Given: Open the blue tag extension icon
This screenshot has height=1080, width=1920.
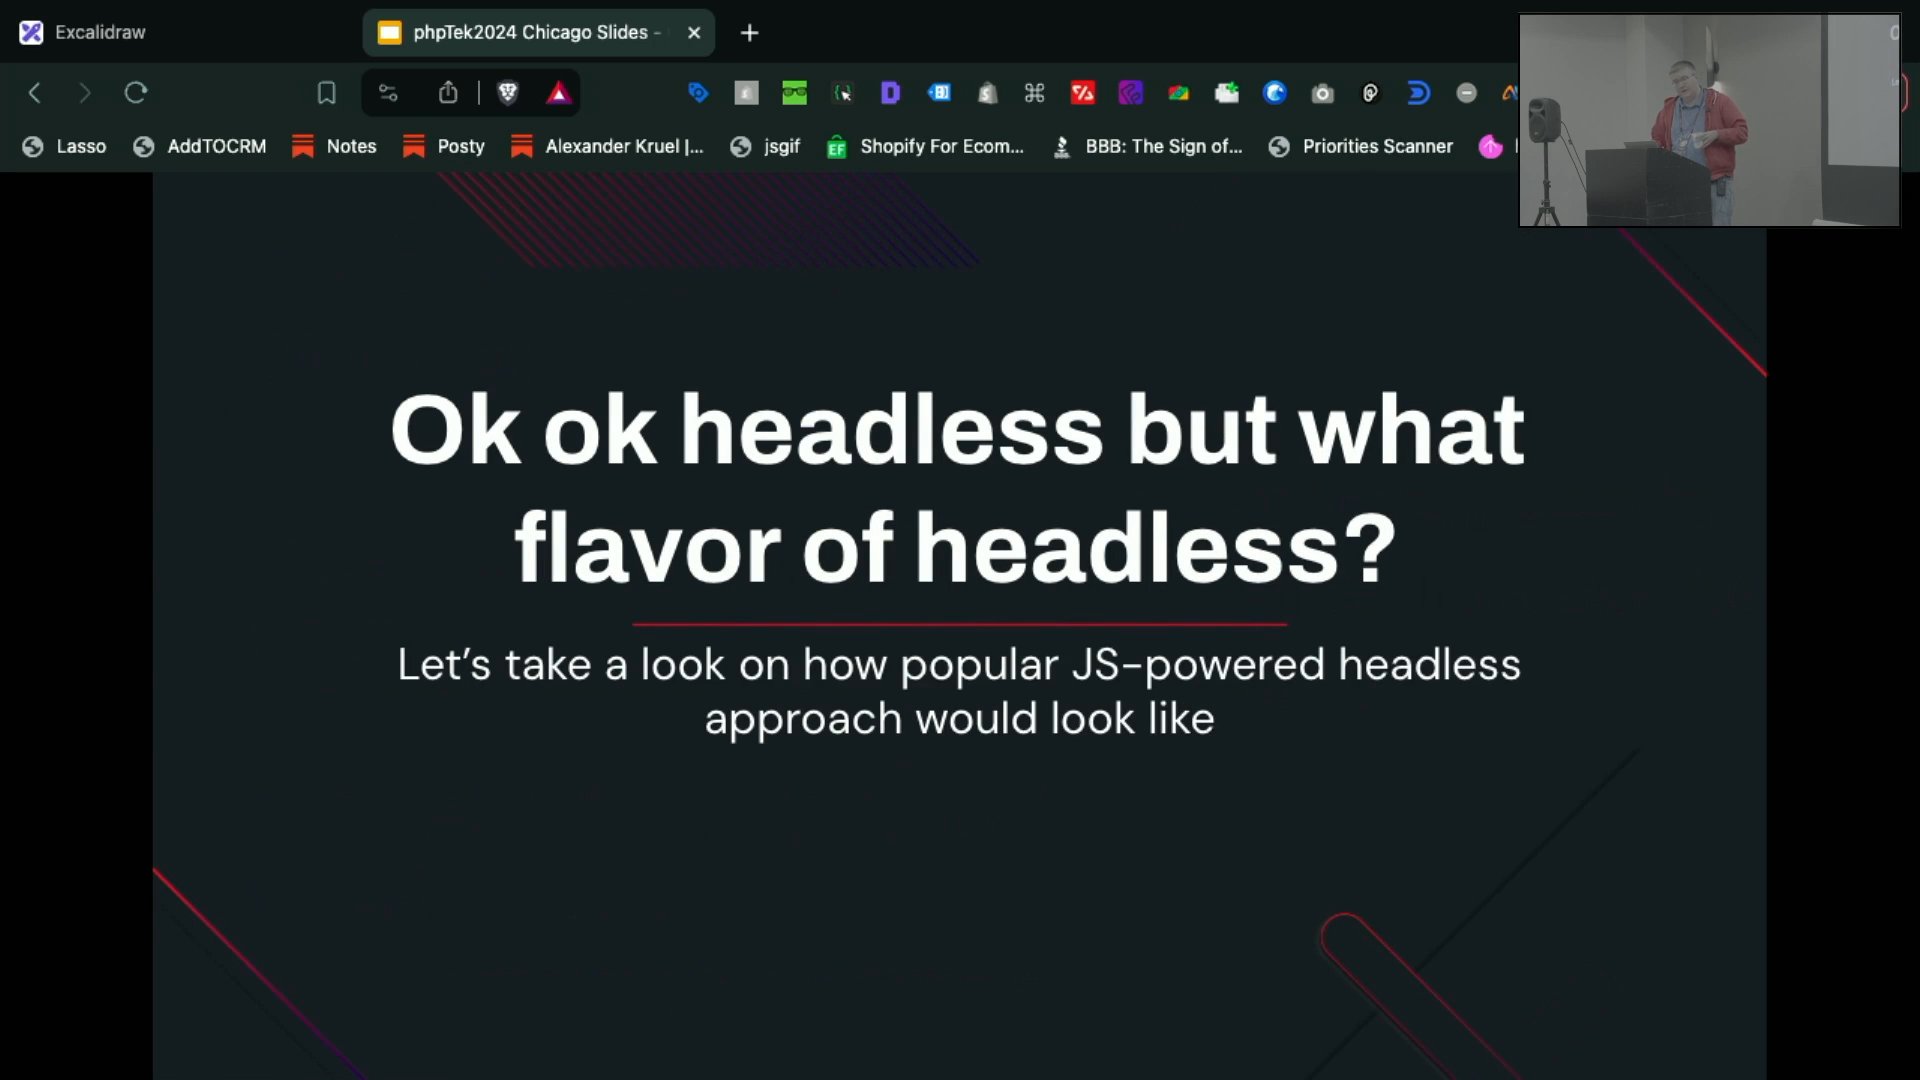Looking at the screenshot, I should 698,93.
